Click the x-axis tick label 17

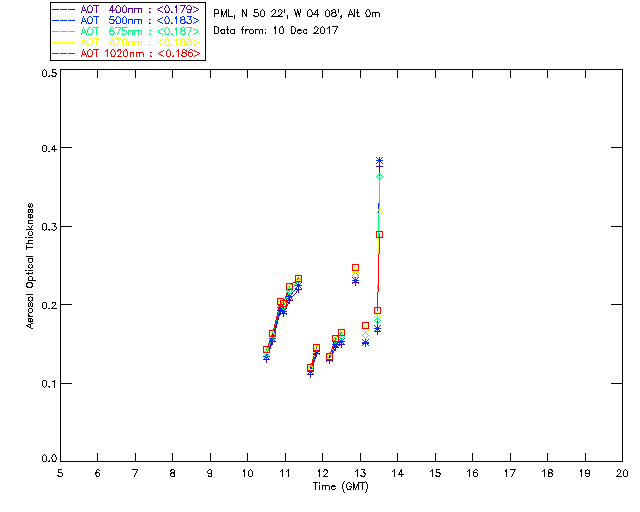pos(510,473)
